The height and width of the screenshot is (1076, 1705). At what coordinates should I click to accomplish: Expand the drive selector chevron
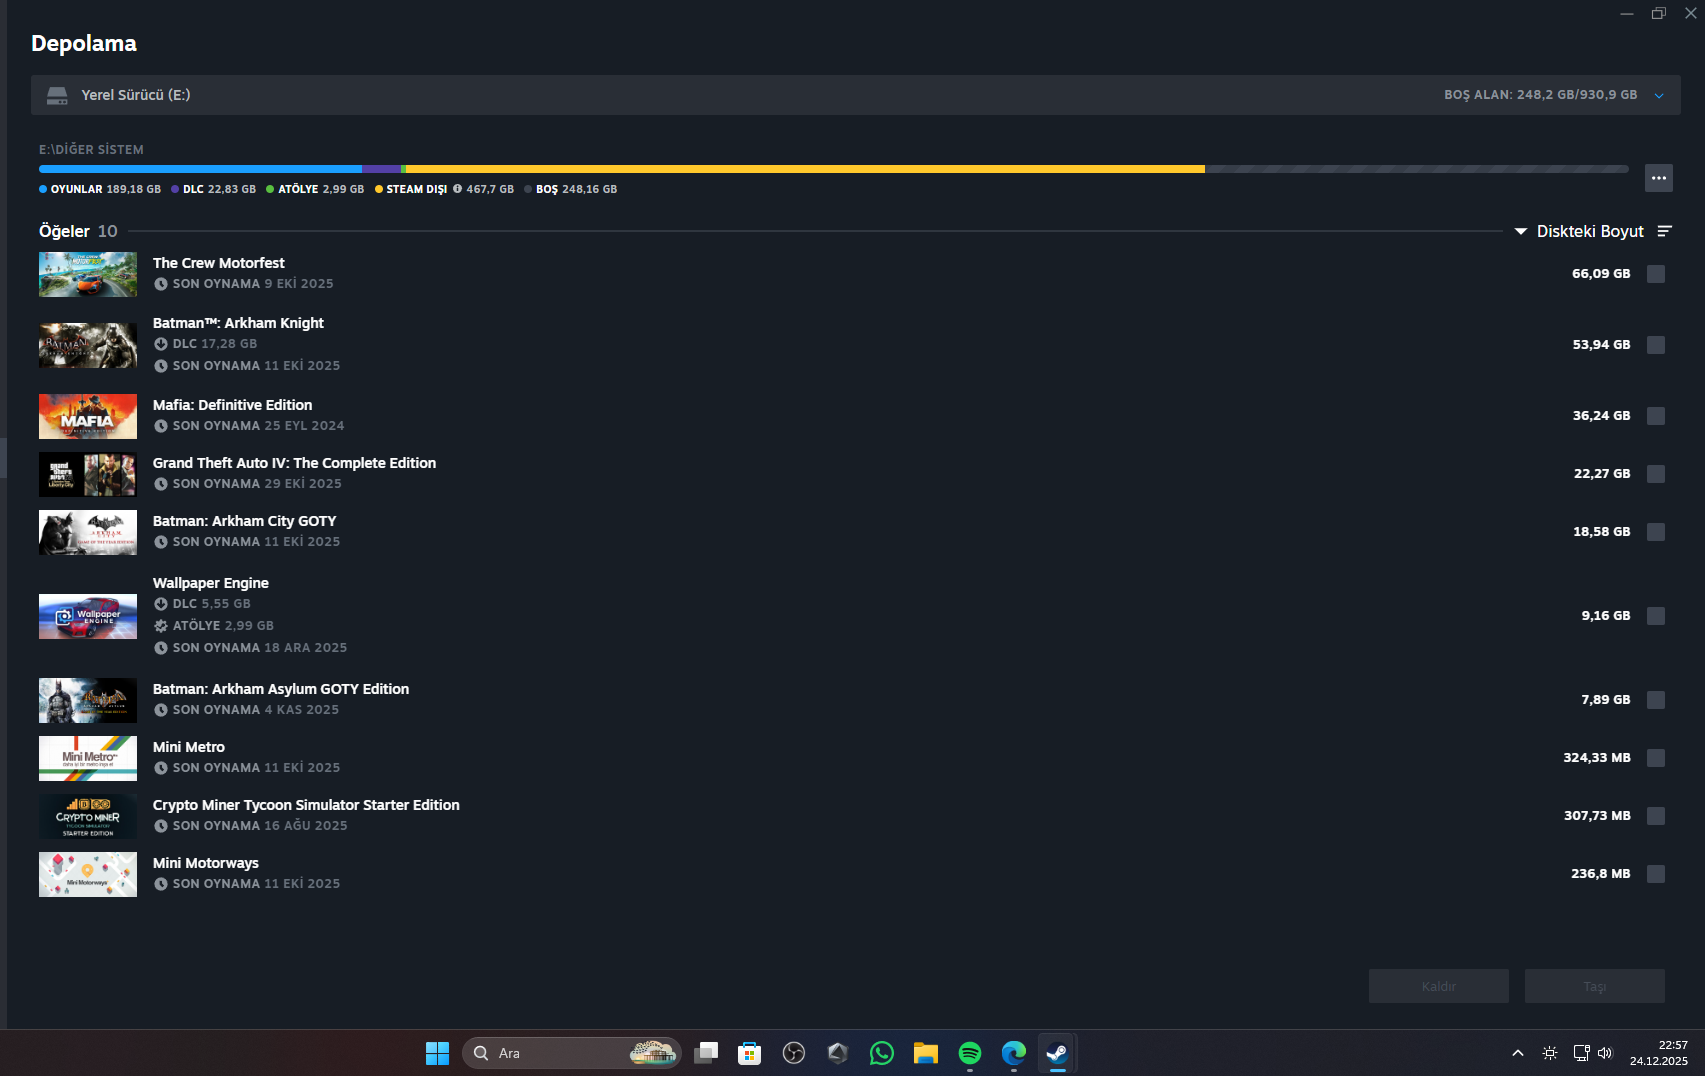1659,96
